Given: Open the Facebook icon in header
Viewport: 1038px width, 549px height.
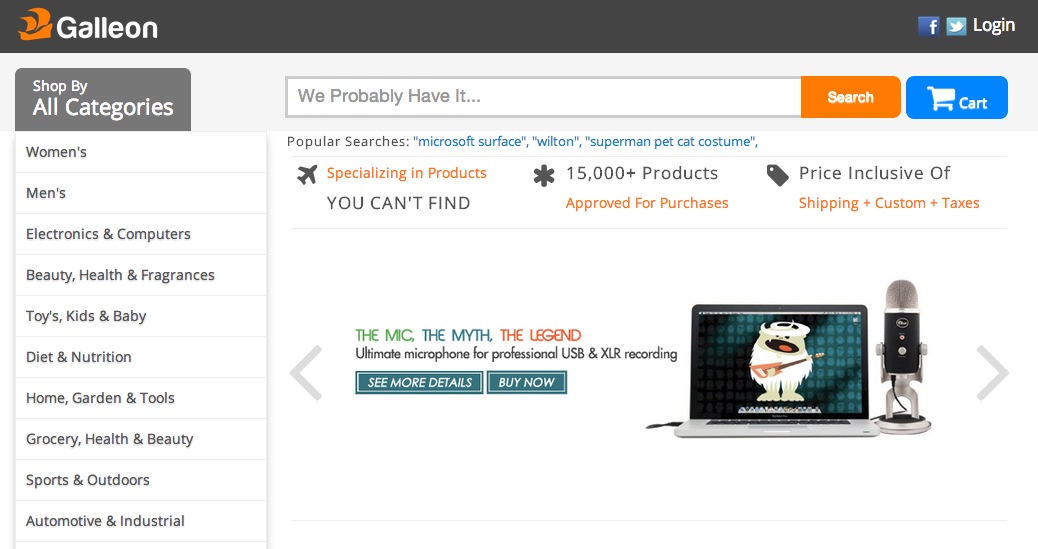Looking at the screenshot, I should [x=928, y=26].
